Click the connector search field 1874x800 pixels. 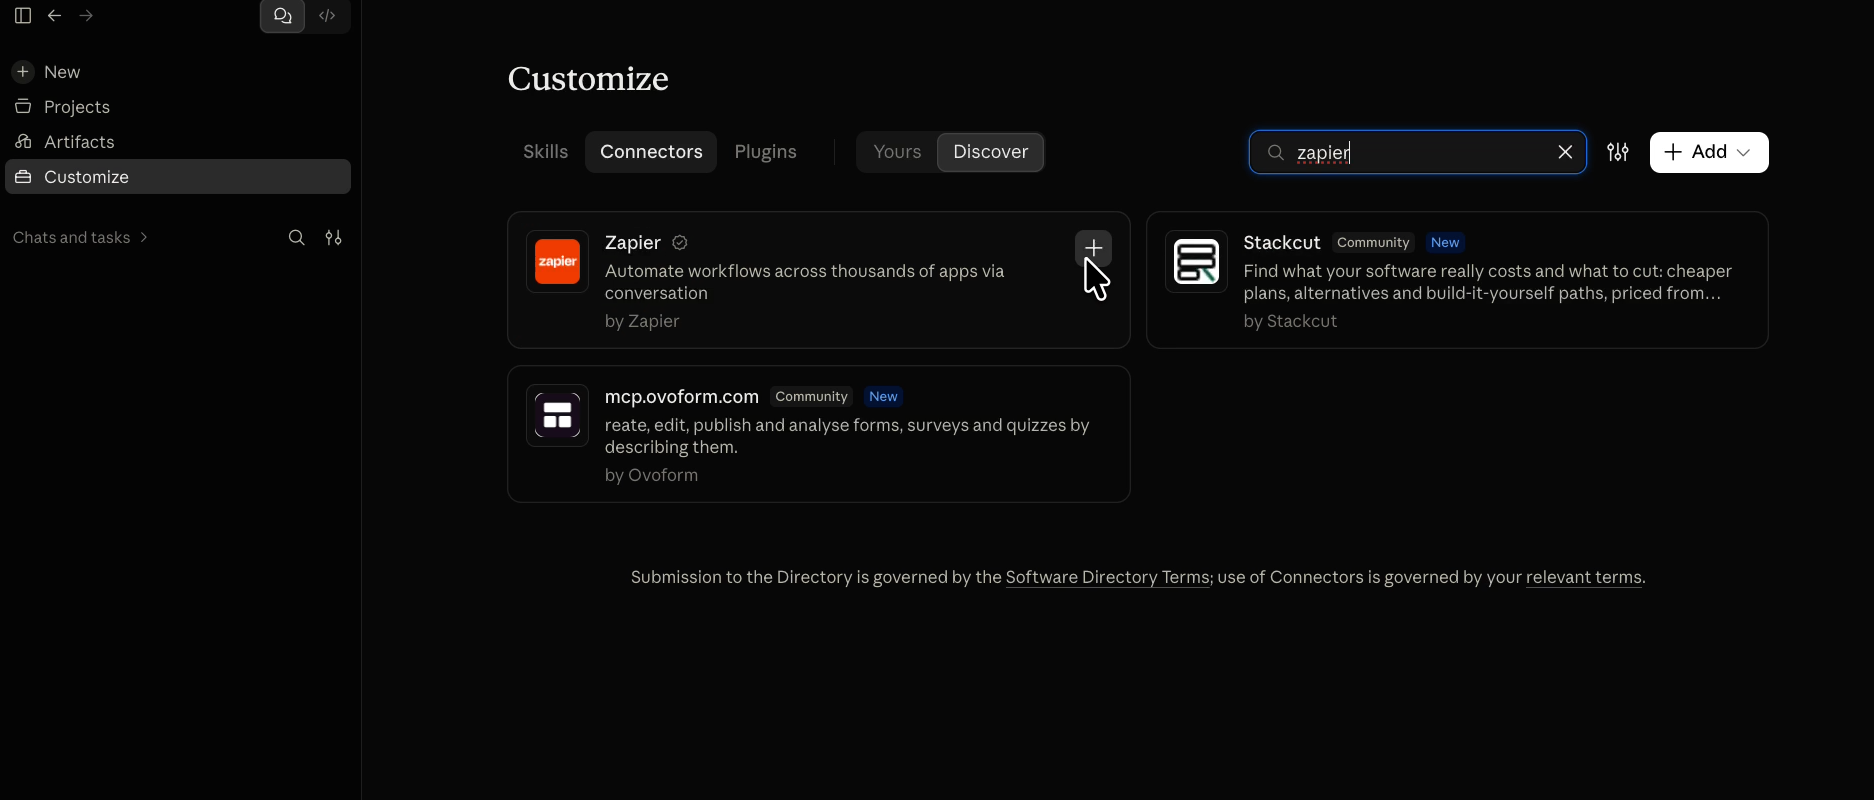(x=1418, y=152)
